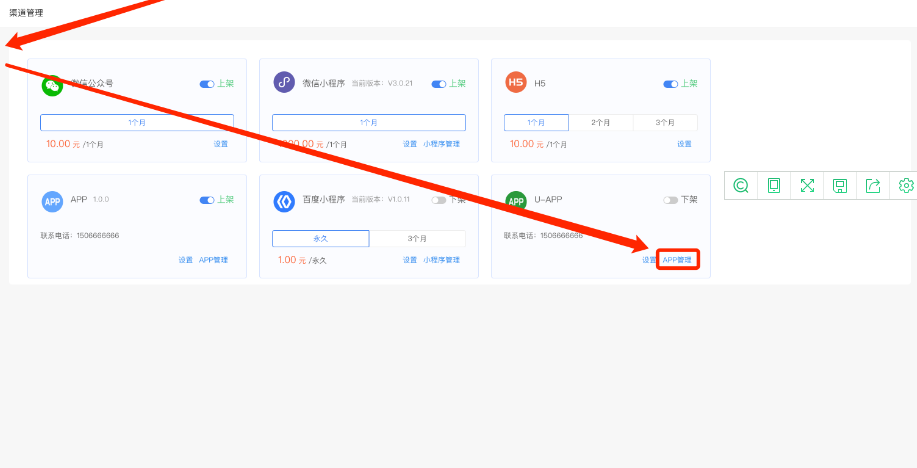Open settings gear in the floating toolbar

coord(906,185)
